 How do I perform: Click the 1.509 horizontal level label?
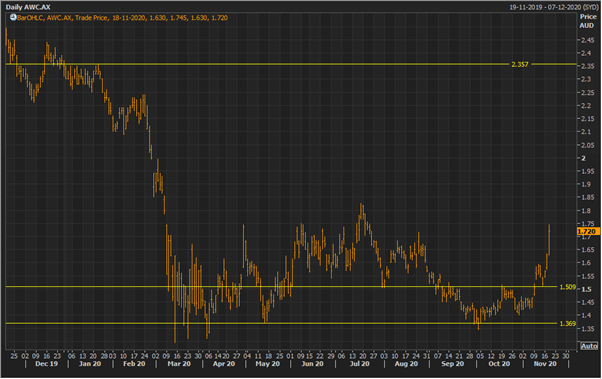[567, 287]
